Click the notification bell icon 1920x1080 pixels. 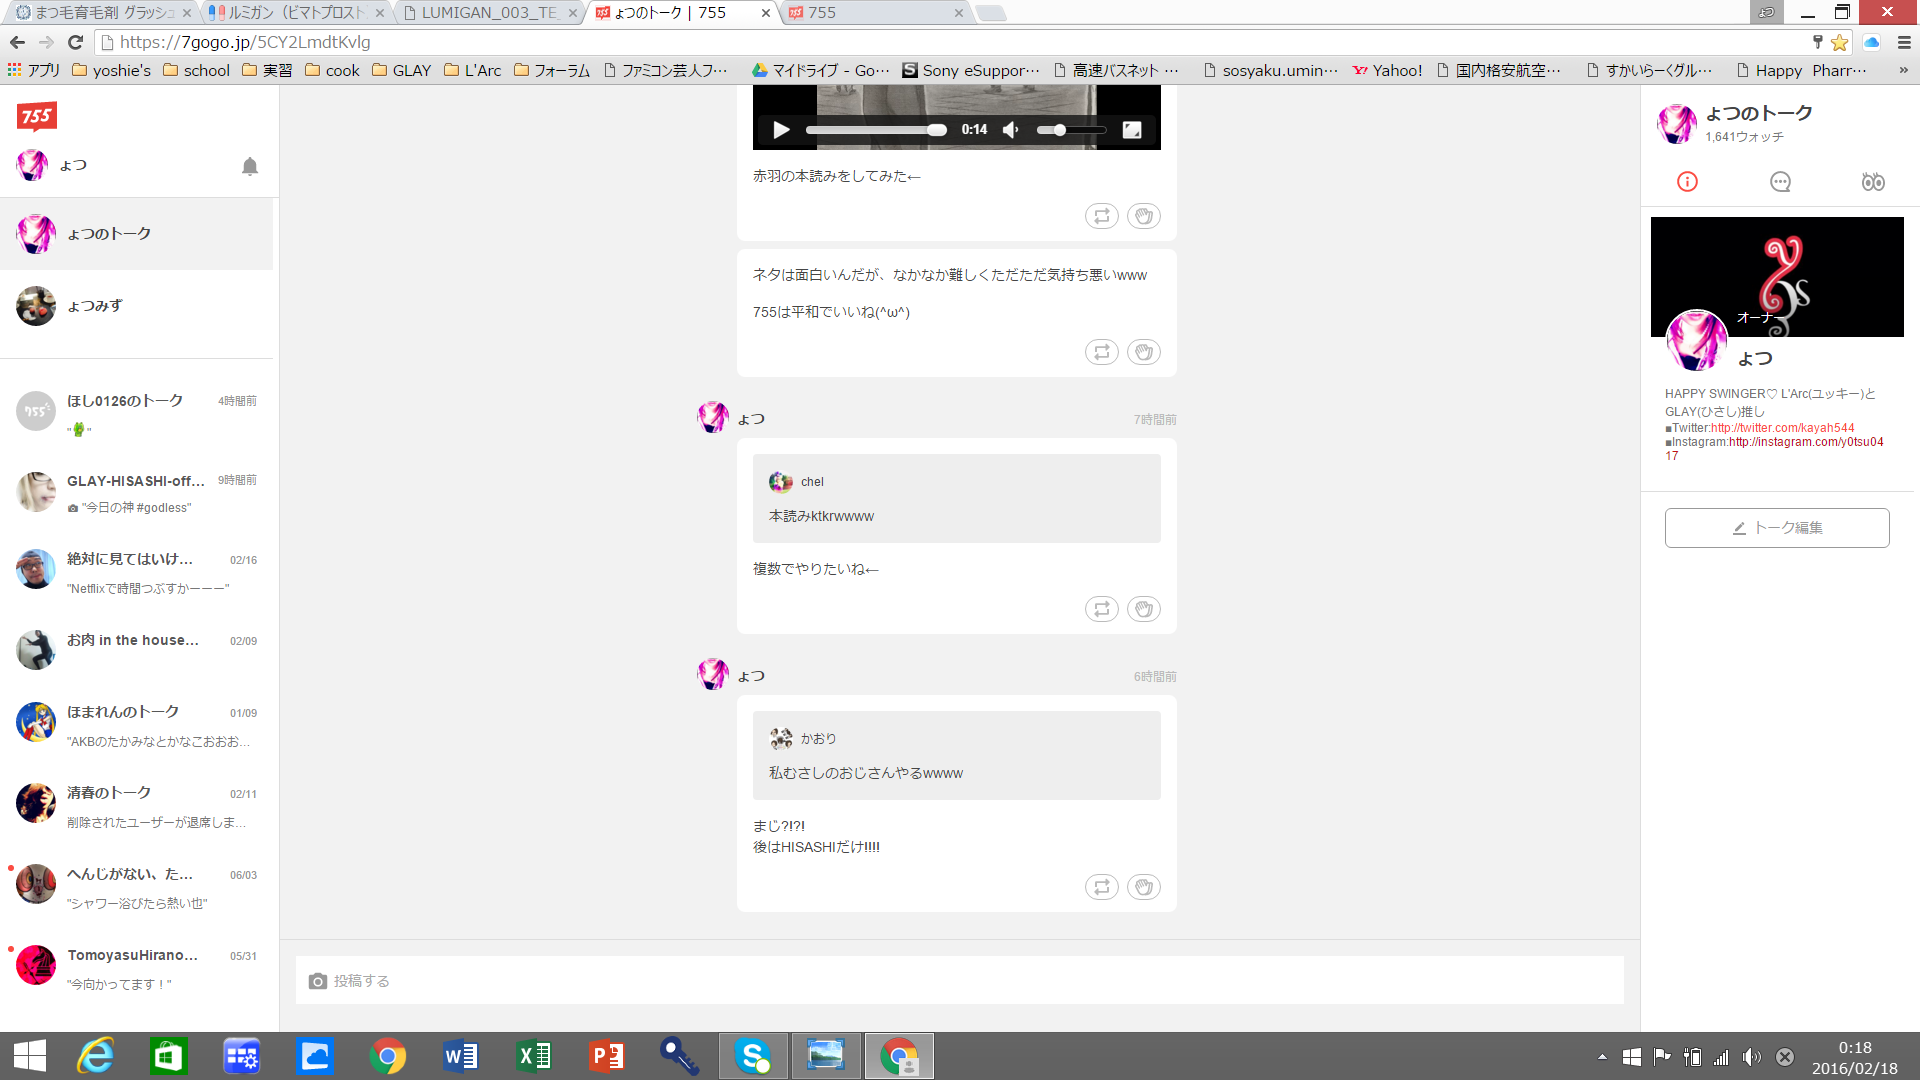pos(250,166)
